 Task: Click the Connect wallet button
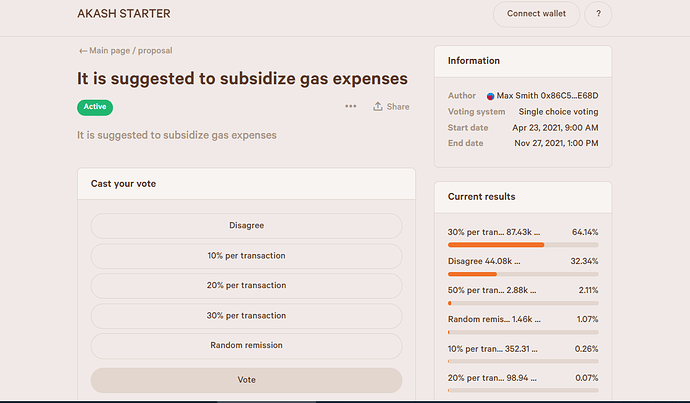tap(537, 14)
